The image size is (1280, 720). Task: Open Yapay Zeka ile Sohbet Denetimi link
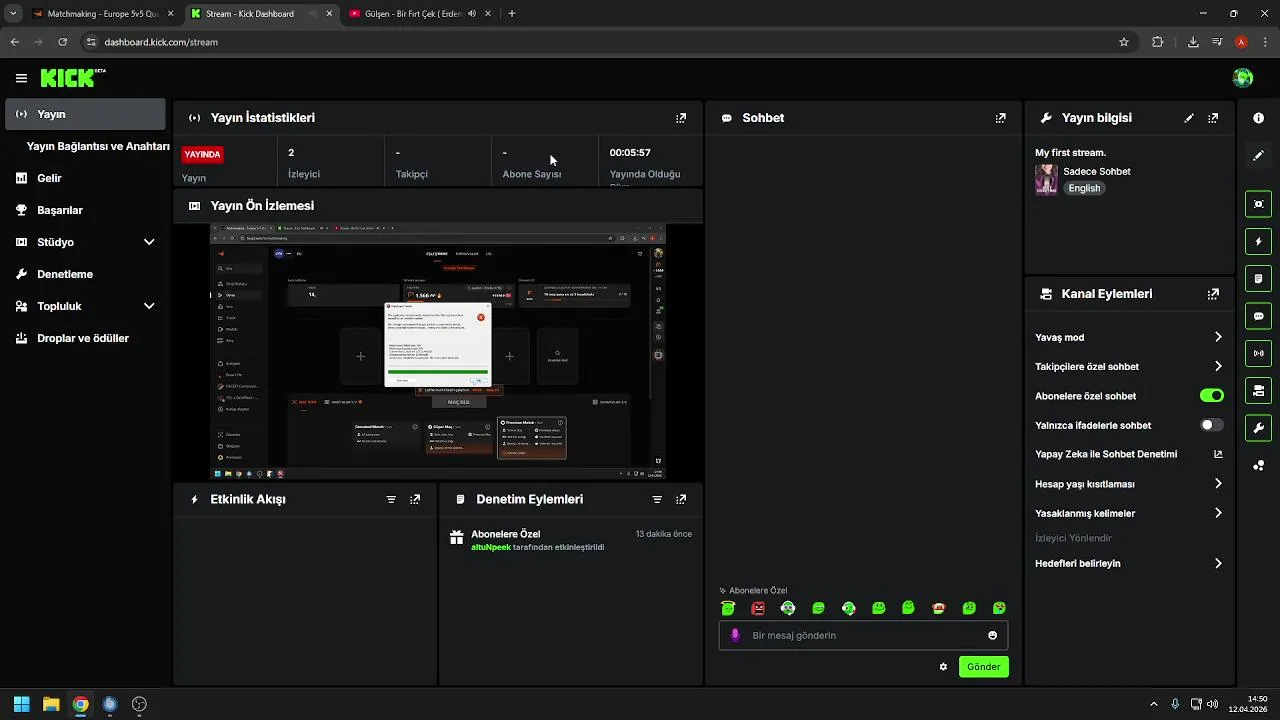(x=1128, y=454)
